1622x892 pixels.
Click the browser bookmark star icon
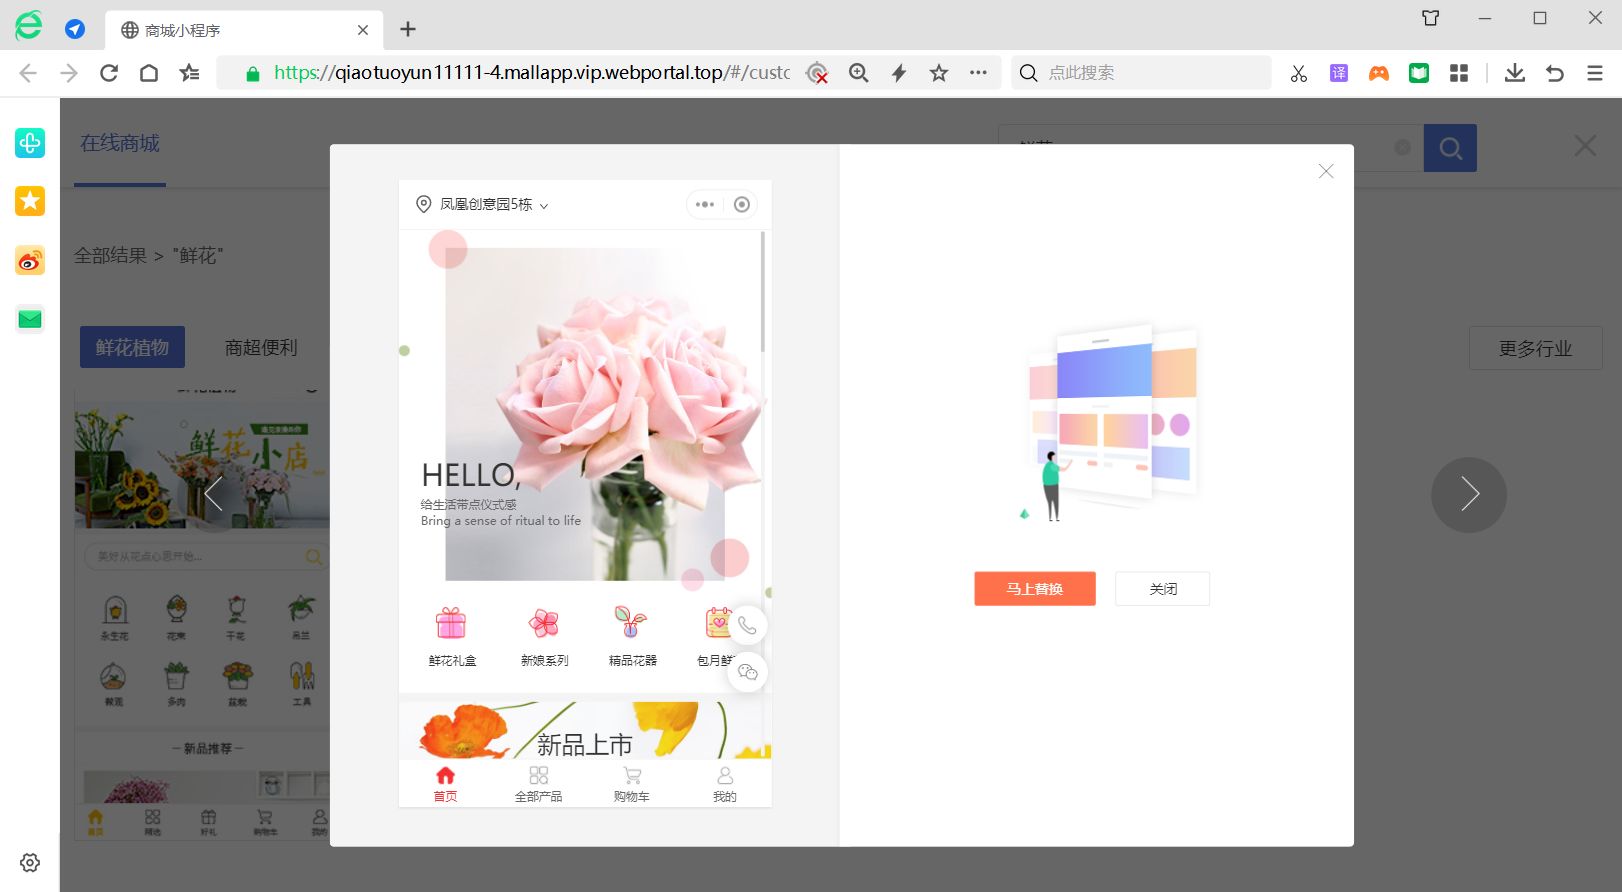click(938, 73)
